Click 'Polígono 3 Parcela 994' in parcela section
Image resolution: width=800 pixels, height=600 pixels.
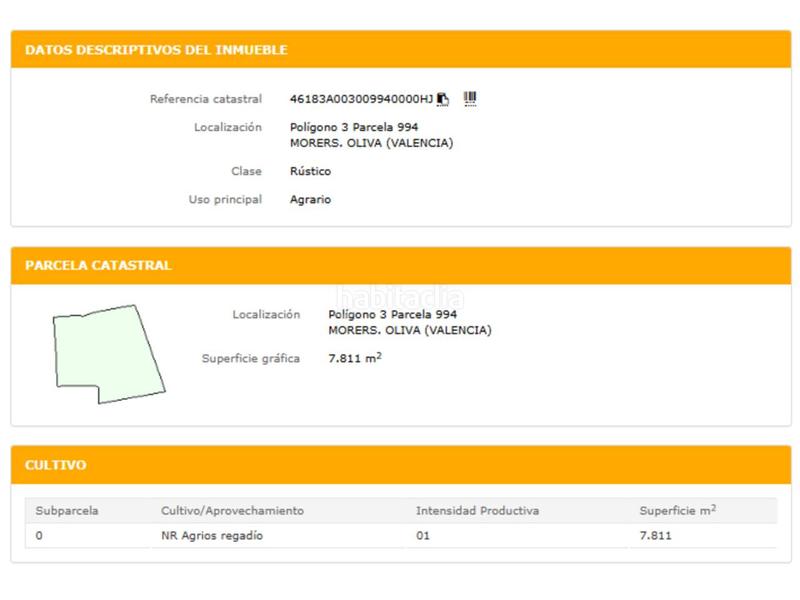click(x=392, y=314)
